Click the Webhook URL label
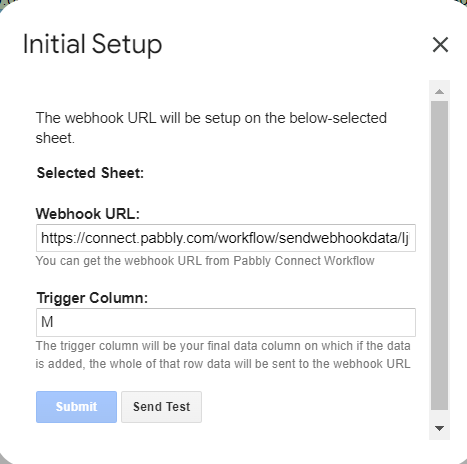The height and width of the screenshot is (464, 467). (x=88, y=214)
